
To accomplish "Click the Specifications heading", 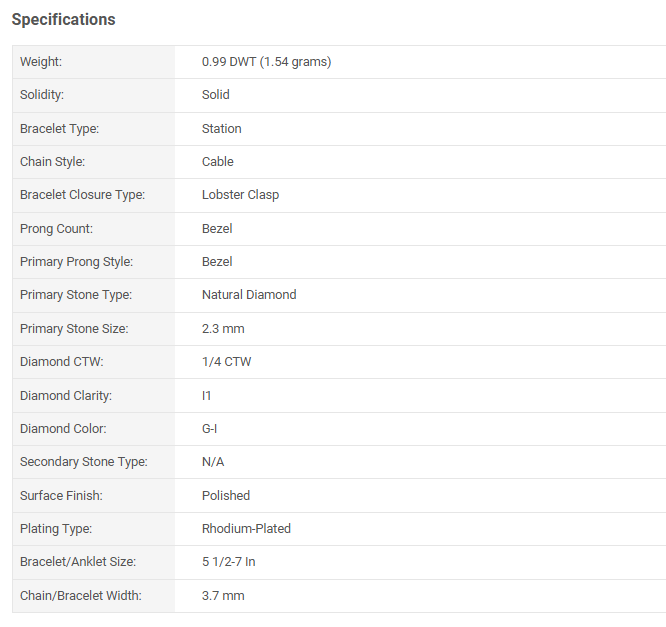I will point(63,20).
